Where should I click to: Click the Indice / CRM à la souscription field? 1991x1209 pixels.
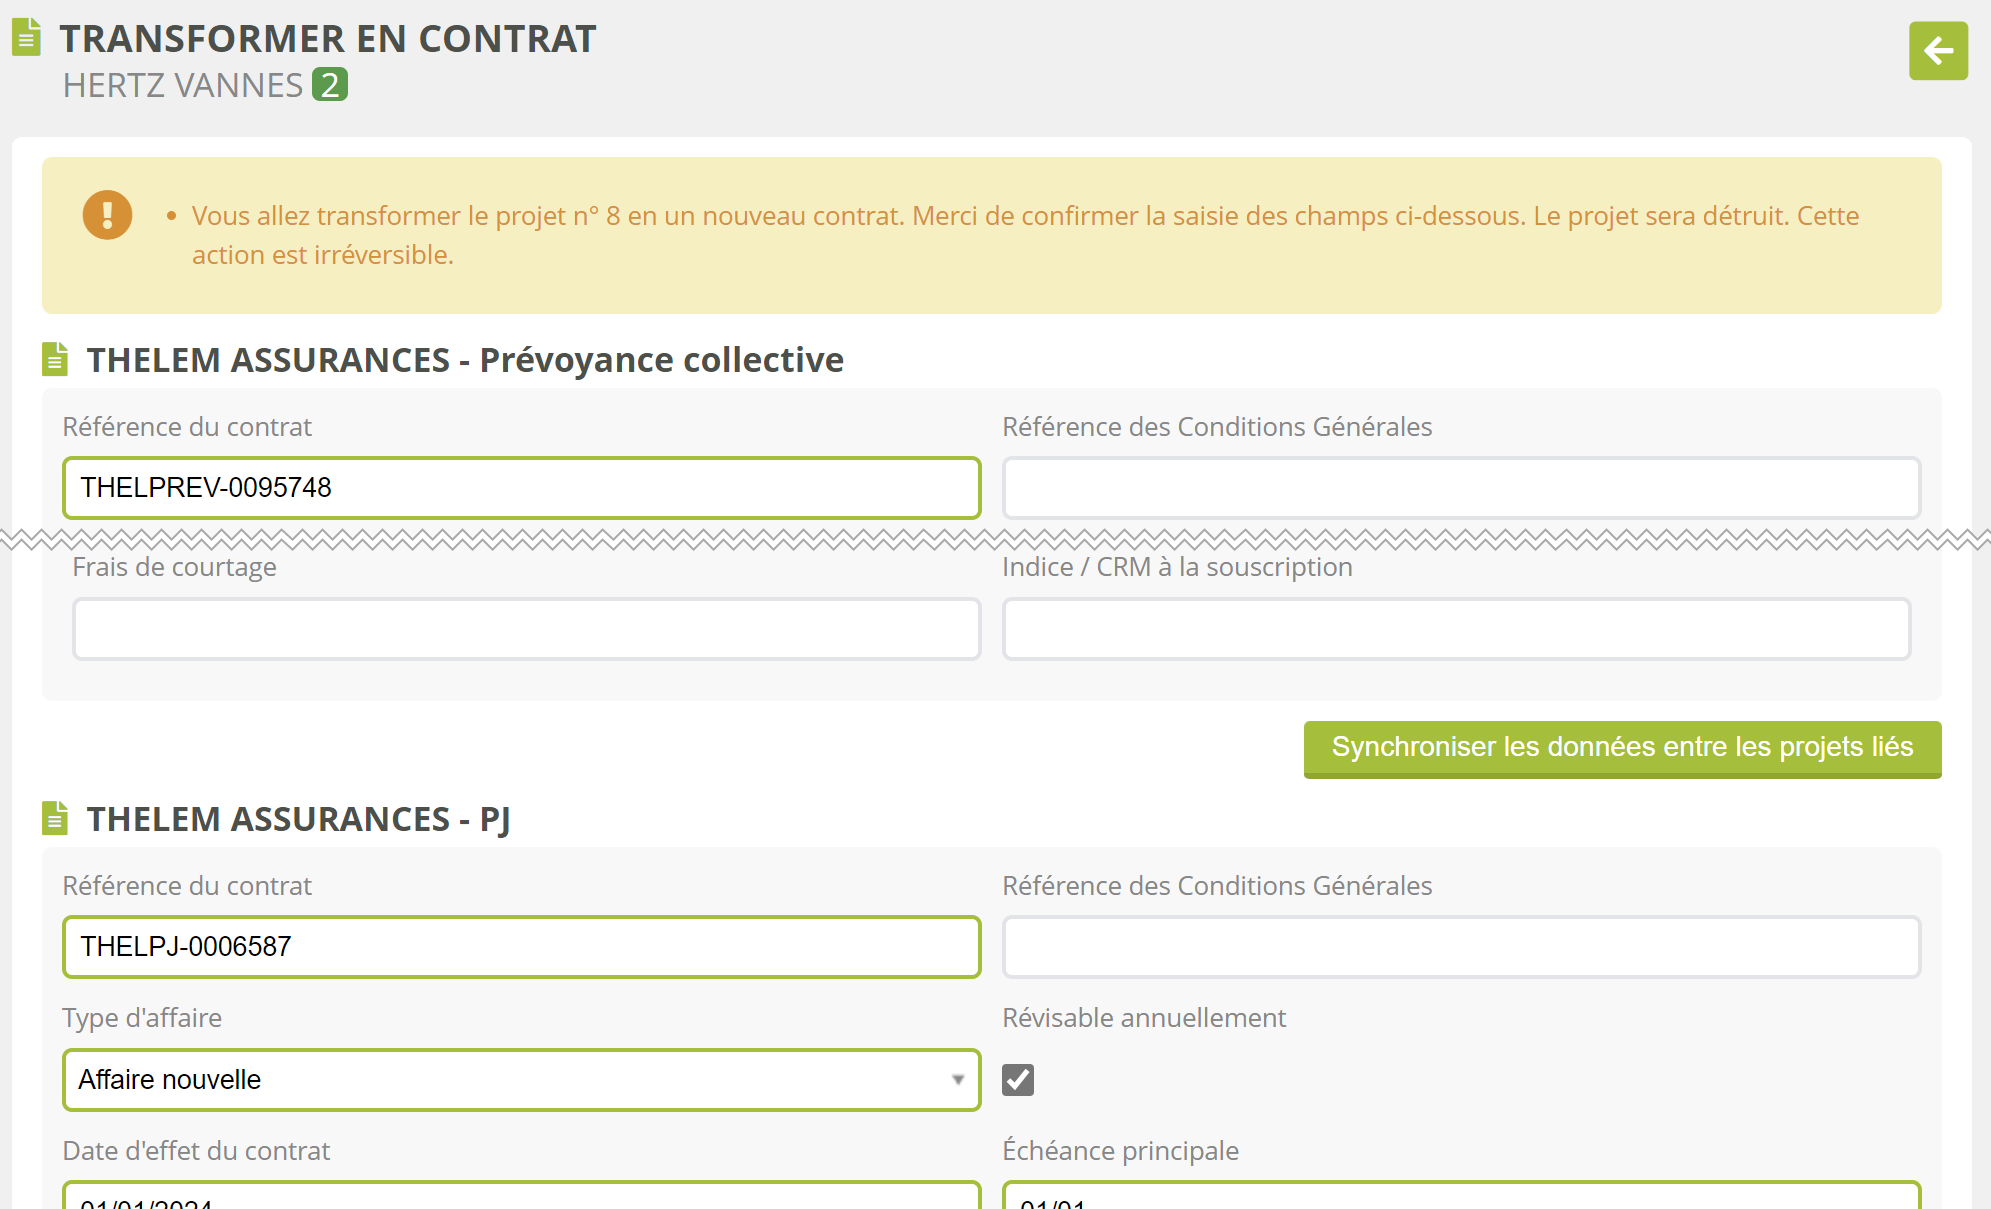pos(1456,629)
